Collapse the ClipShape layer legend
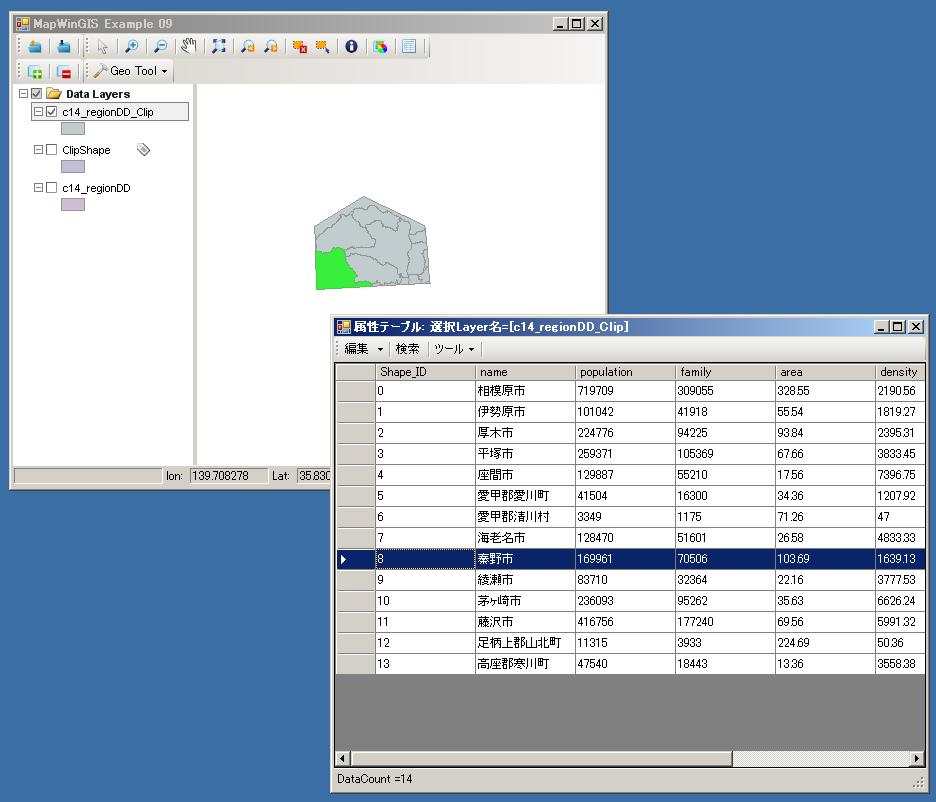 [38, 150]
